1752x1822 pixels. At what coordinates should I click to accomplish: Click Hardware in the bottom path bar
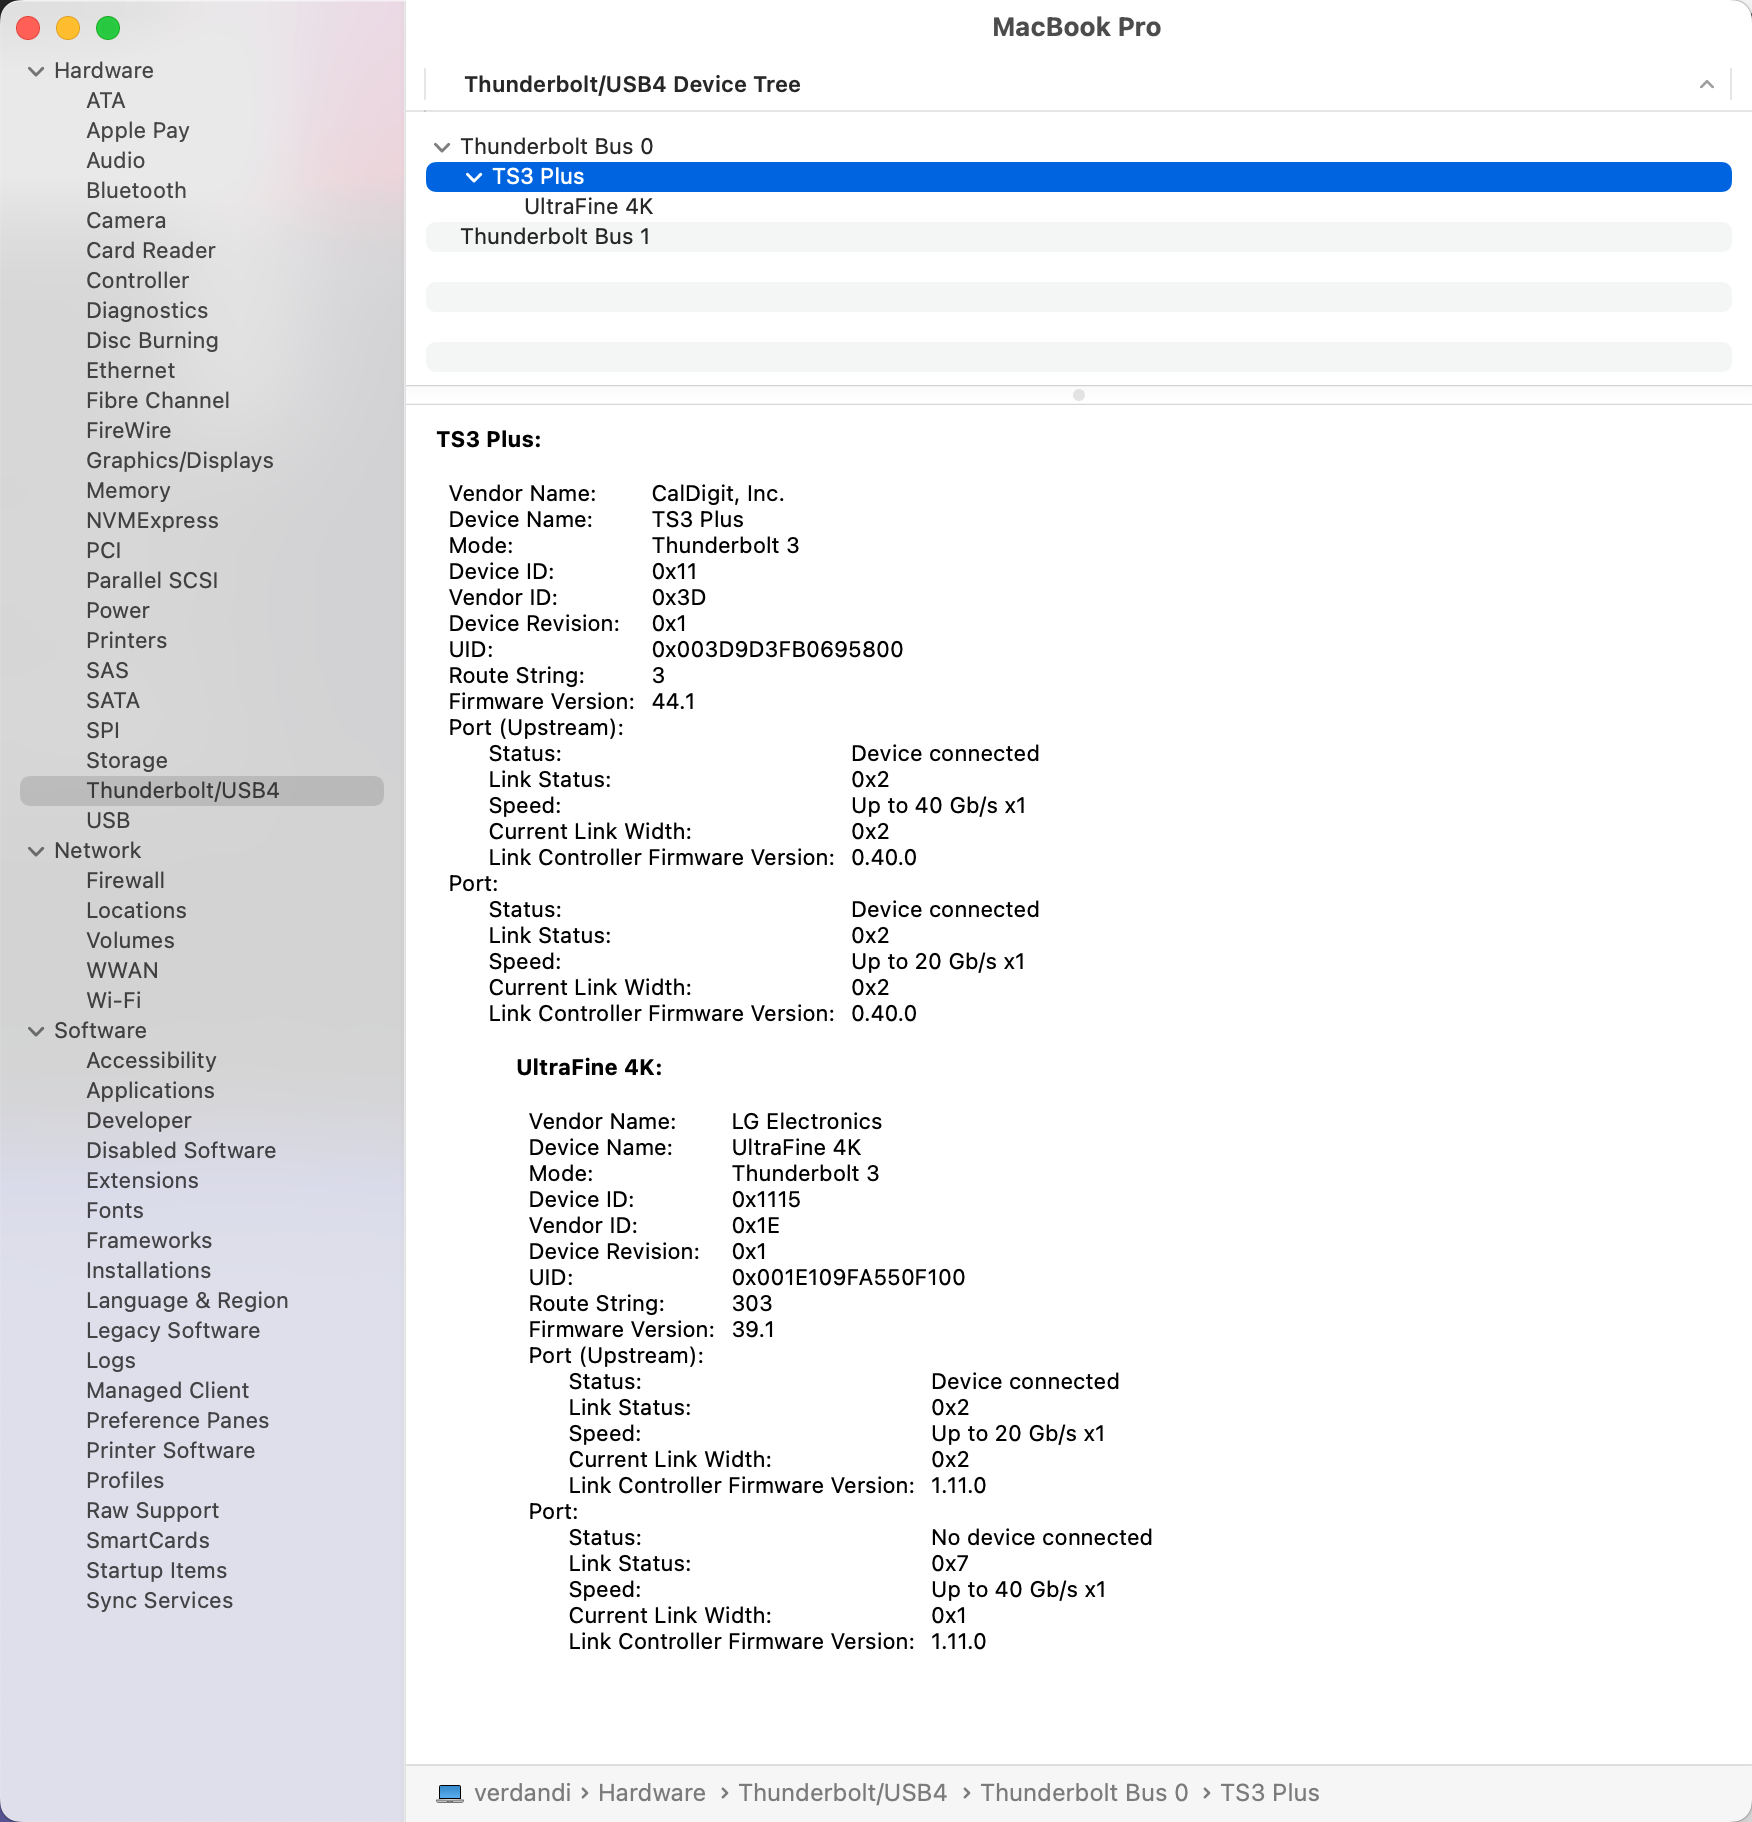point(652,1793)
